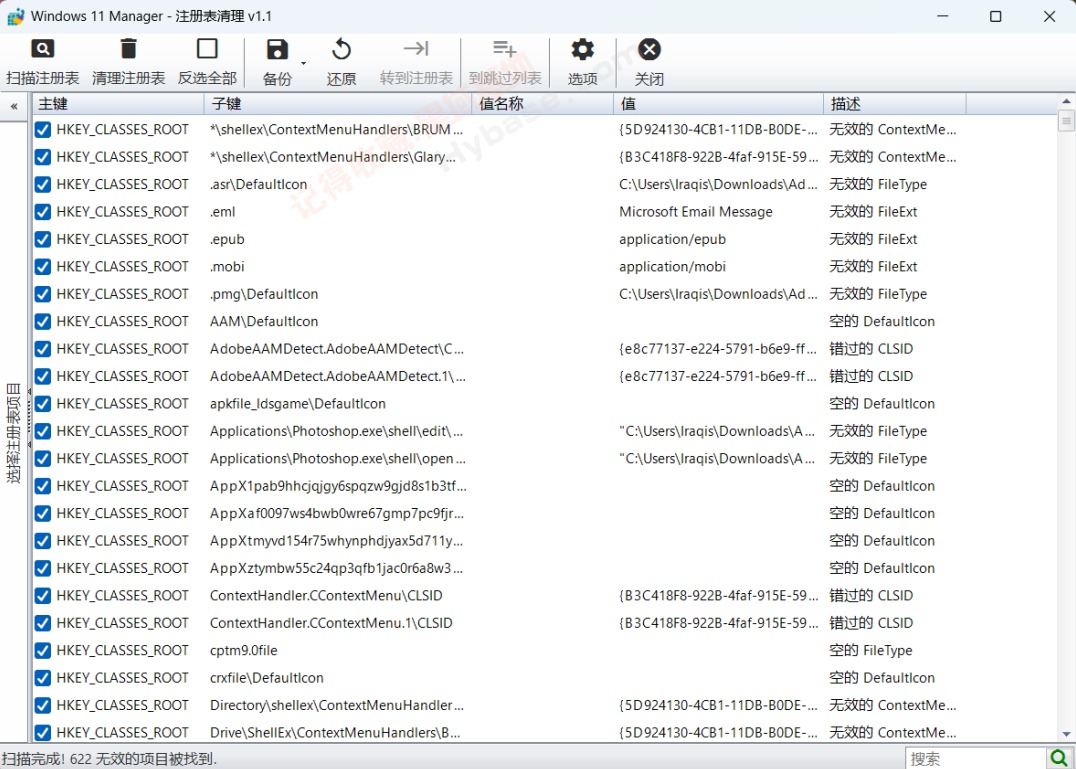
Task: Sort by 子键 column header
Action: (339, 104)
